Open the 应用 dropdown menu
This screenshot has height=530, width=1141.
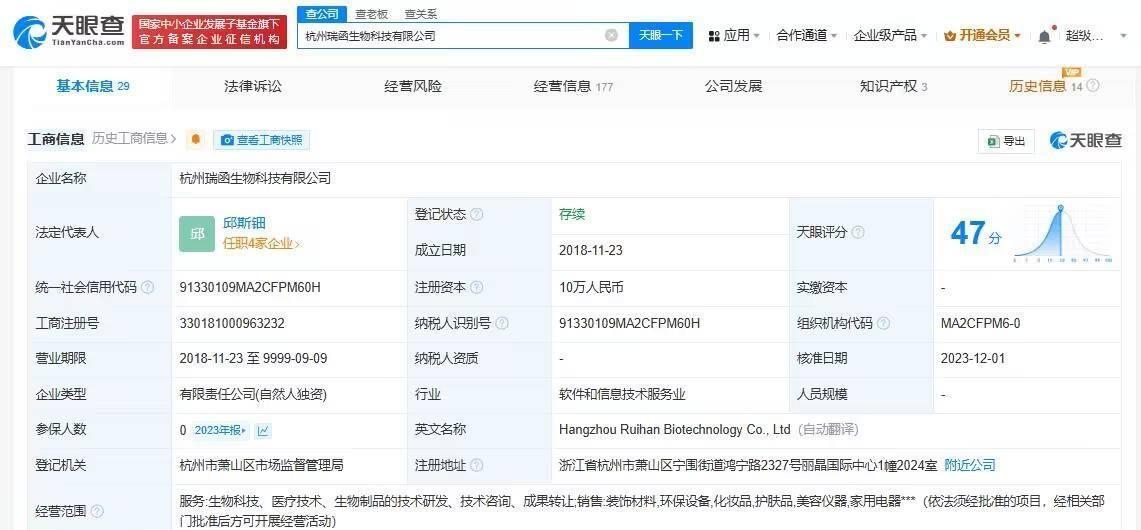pos(734,35)
